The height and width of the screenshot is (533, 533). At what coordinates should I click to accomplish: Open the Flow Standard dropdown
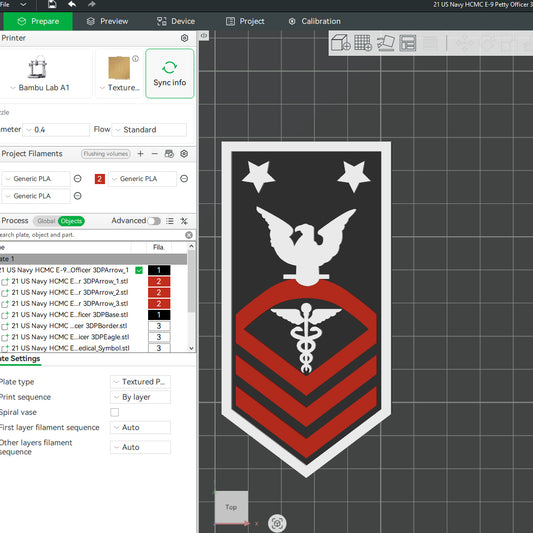point(149,130)
